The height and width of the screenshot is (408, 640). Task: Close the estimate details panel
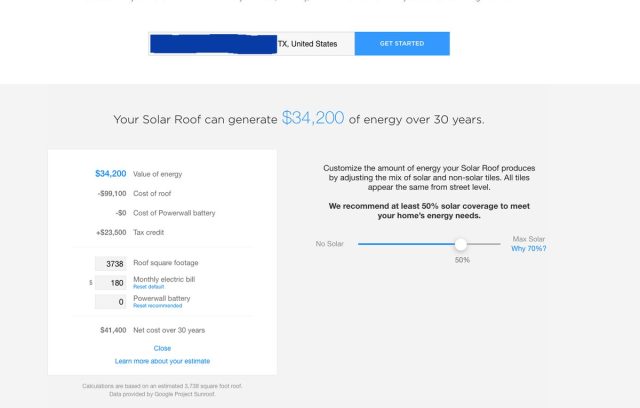pos(162,348)
